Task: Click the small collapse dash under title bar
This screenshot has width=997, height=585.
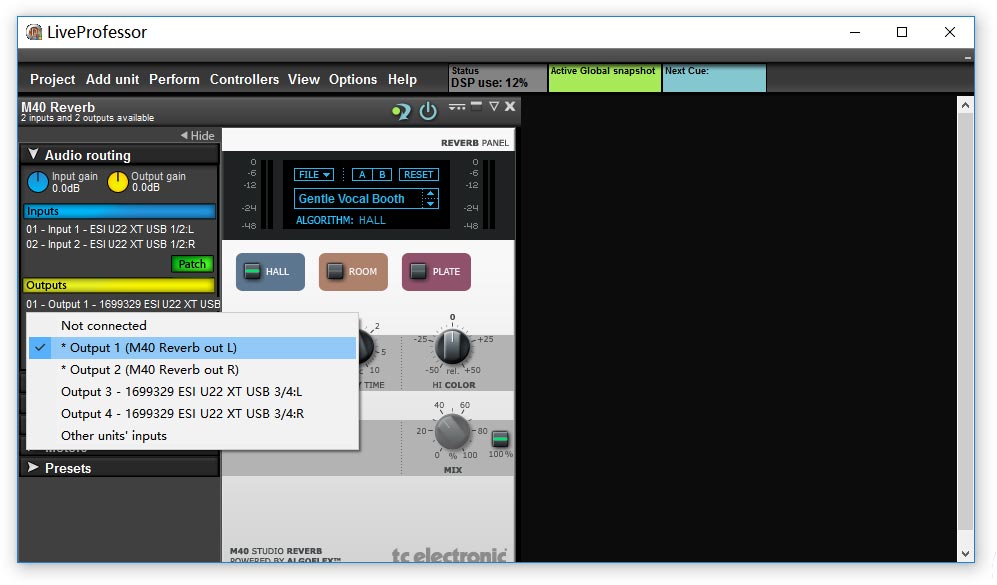Action: [x=967, y=58]
